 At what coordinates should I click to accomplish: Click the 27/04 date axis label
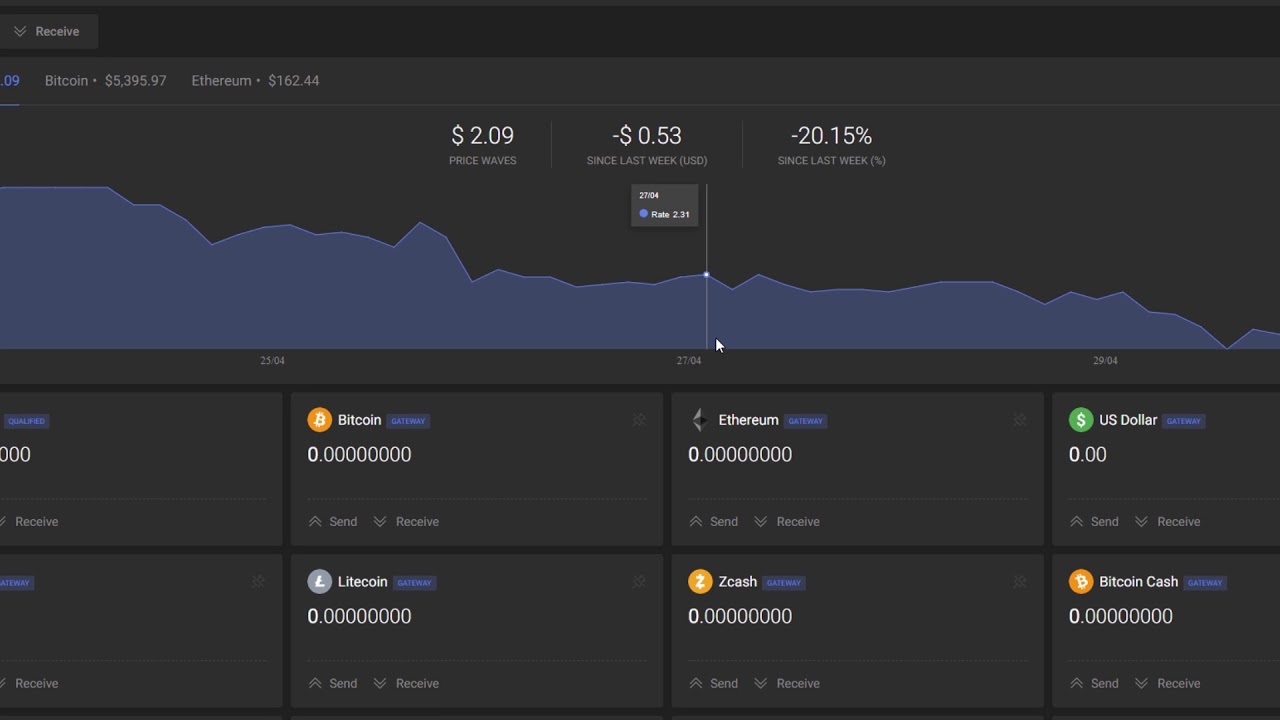[689, 361]
